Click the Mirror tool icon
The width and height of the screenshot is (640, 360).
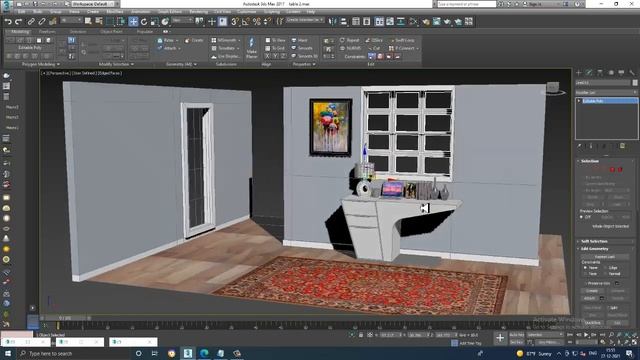coord(333,22)
